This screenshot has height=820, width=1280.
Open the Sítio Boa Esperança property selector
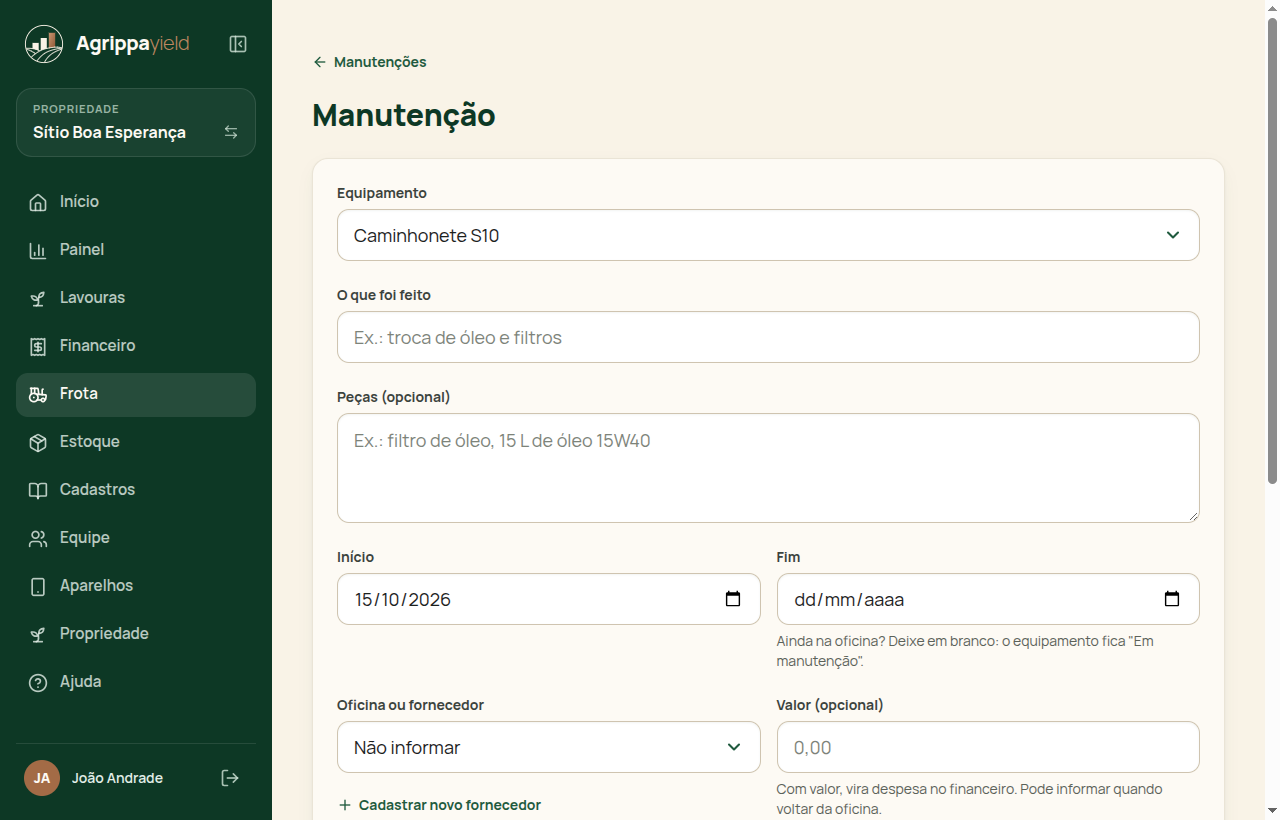(136, 123)
